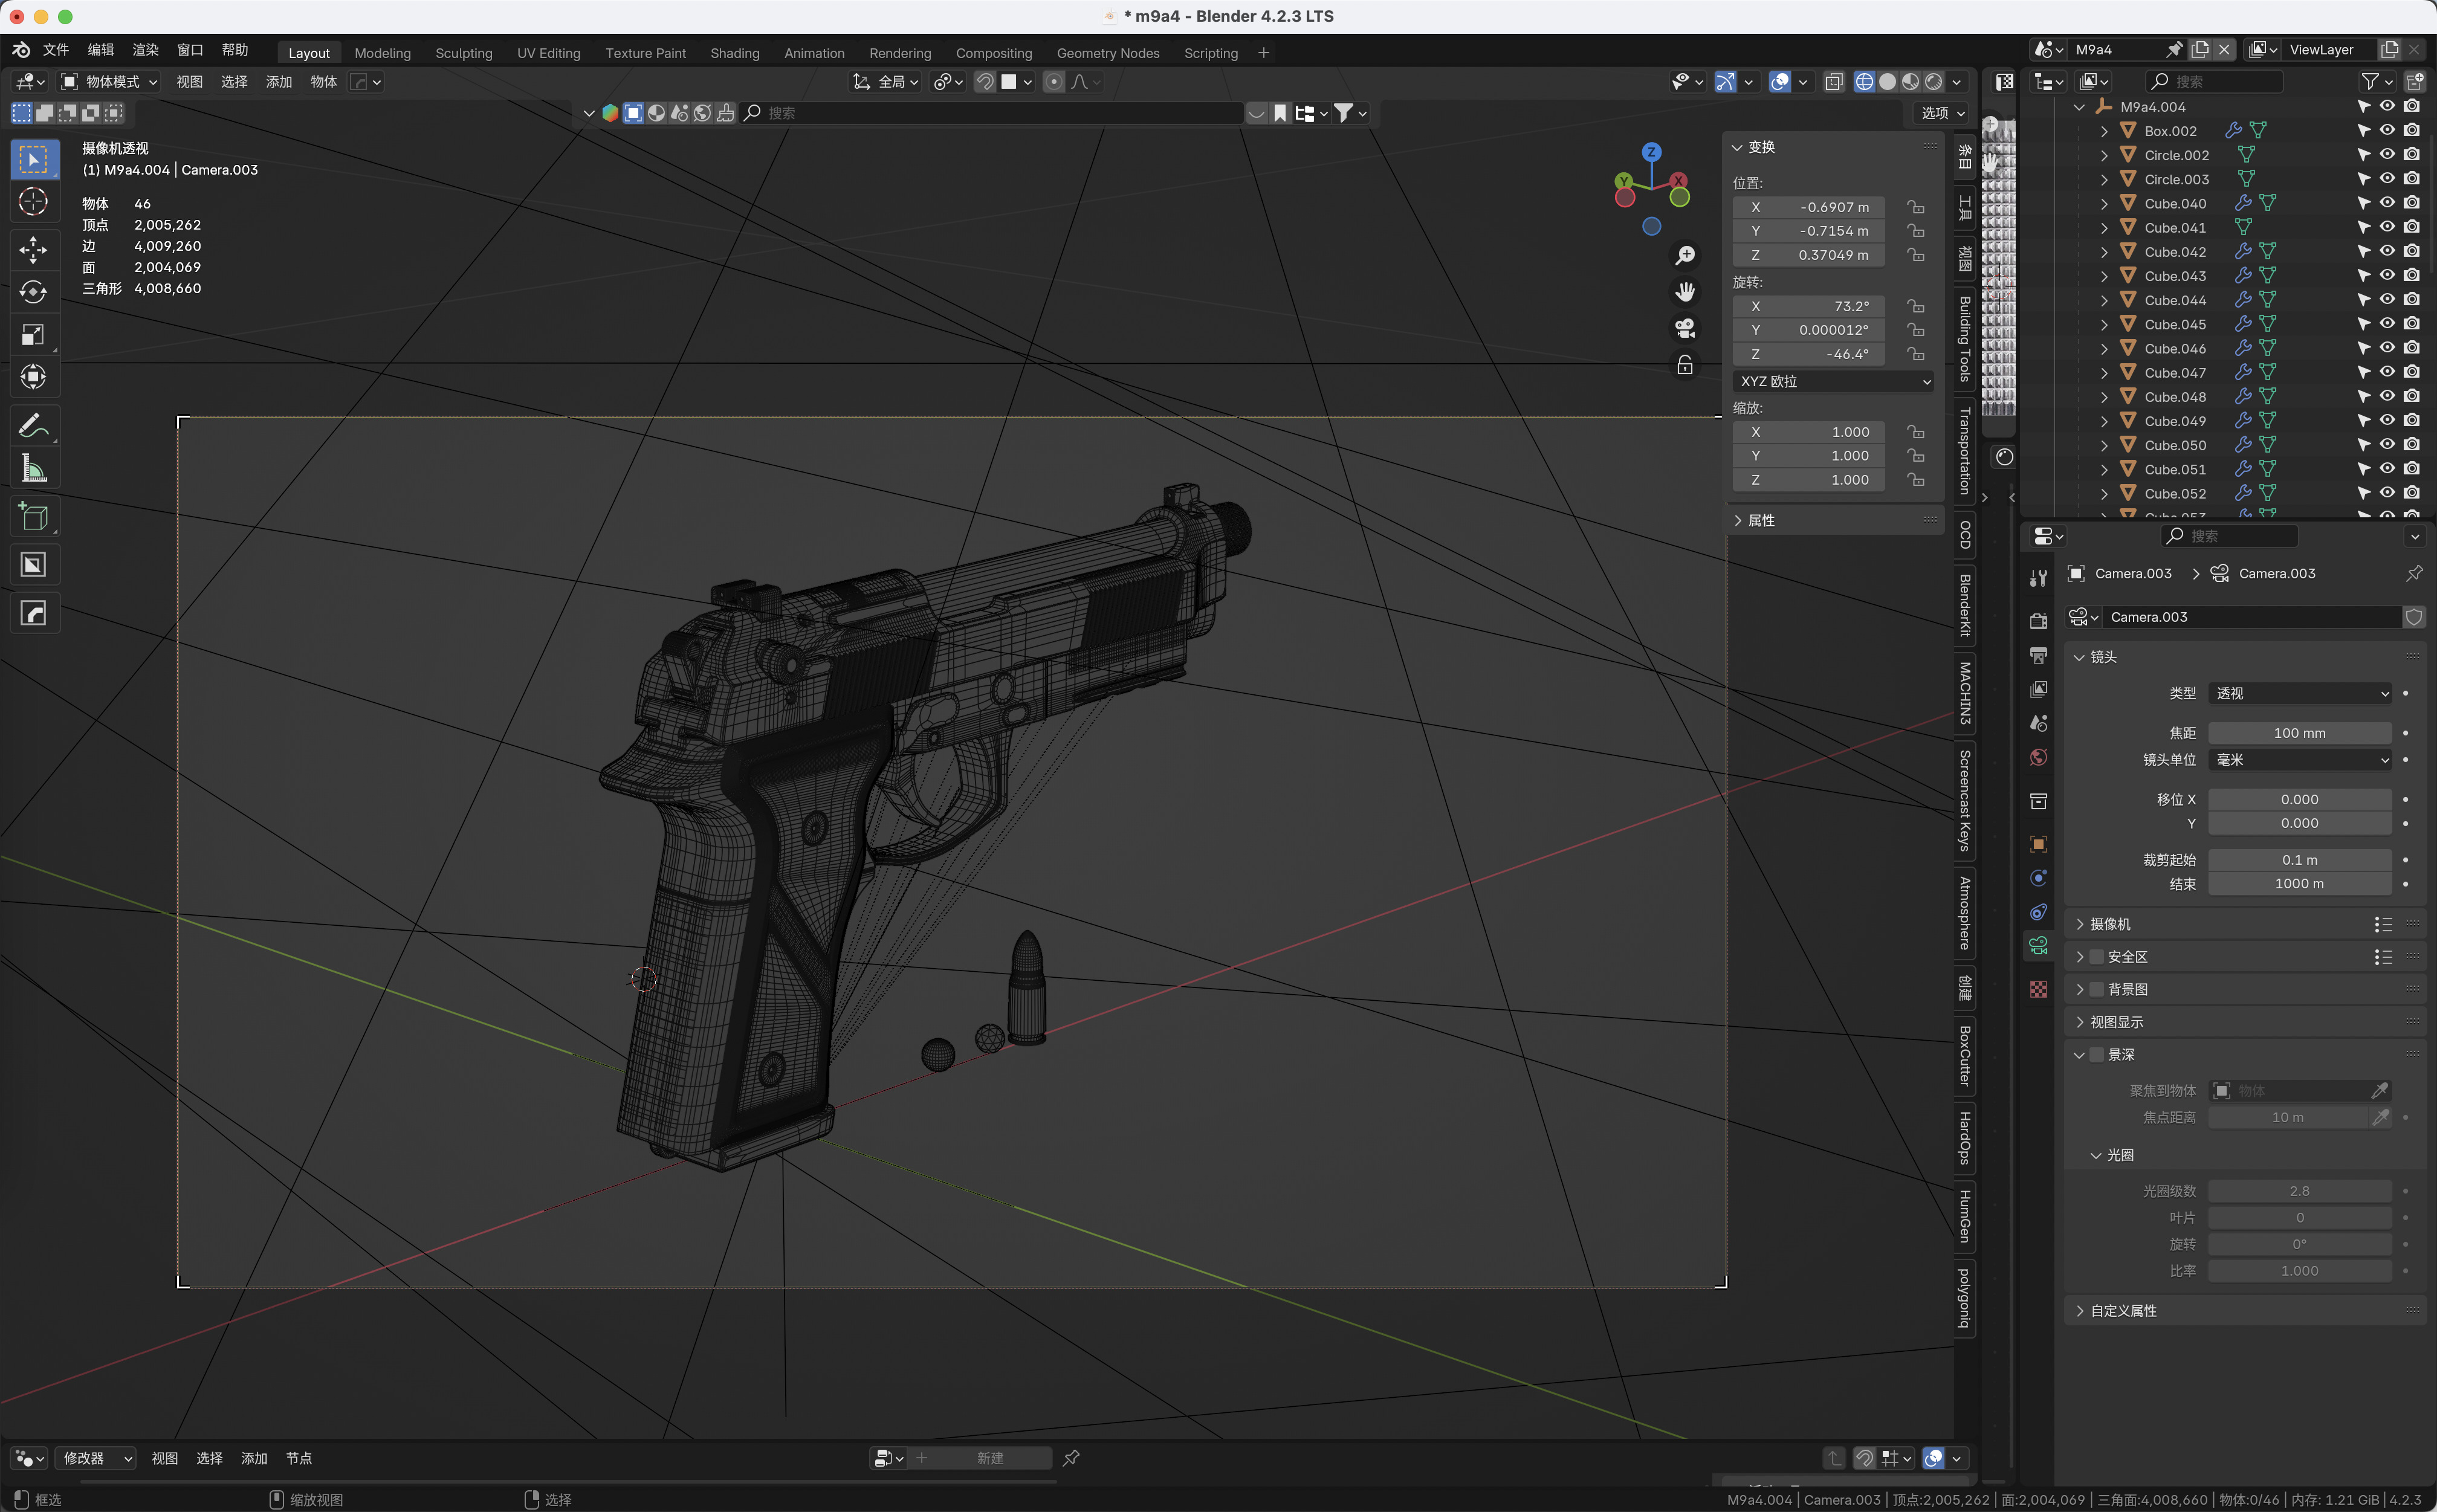2437x1512 pixels.
Task: Enable the safe areas (安全区) checkbox
Action: point(2097,957)
